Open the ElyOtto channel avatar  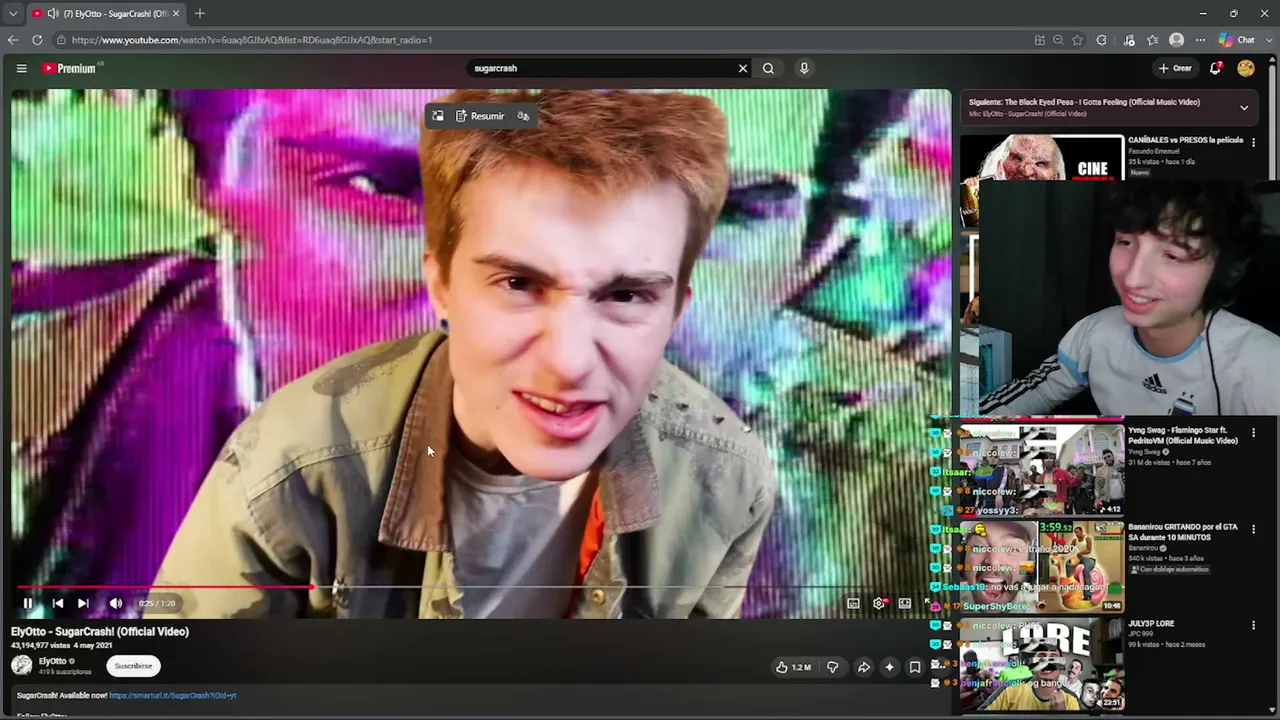pyautogui.click(x=22, y=665)
